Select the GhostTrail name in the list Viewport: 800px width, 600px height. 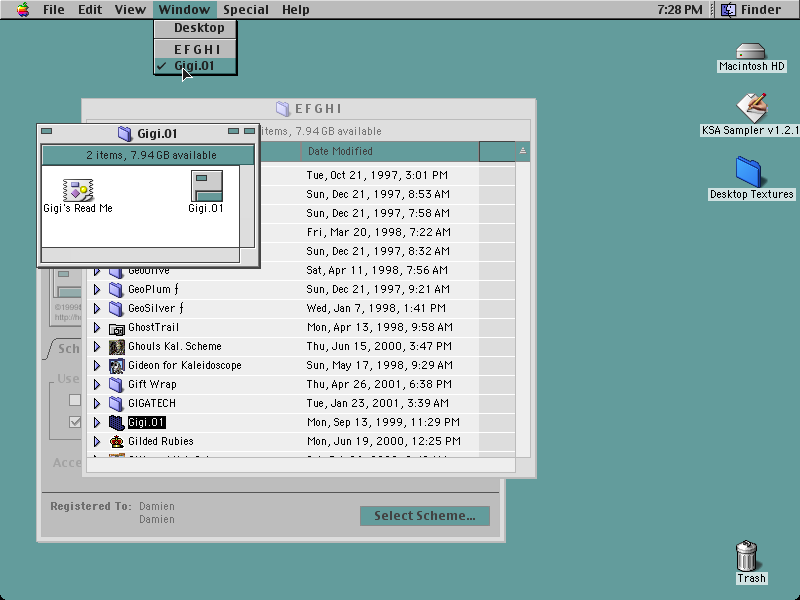pos(154,328)
